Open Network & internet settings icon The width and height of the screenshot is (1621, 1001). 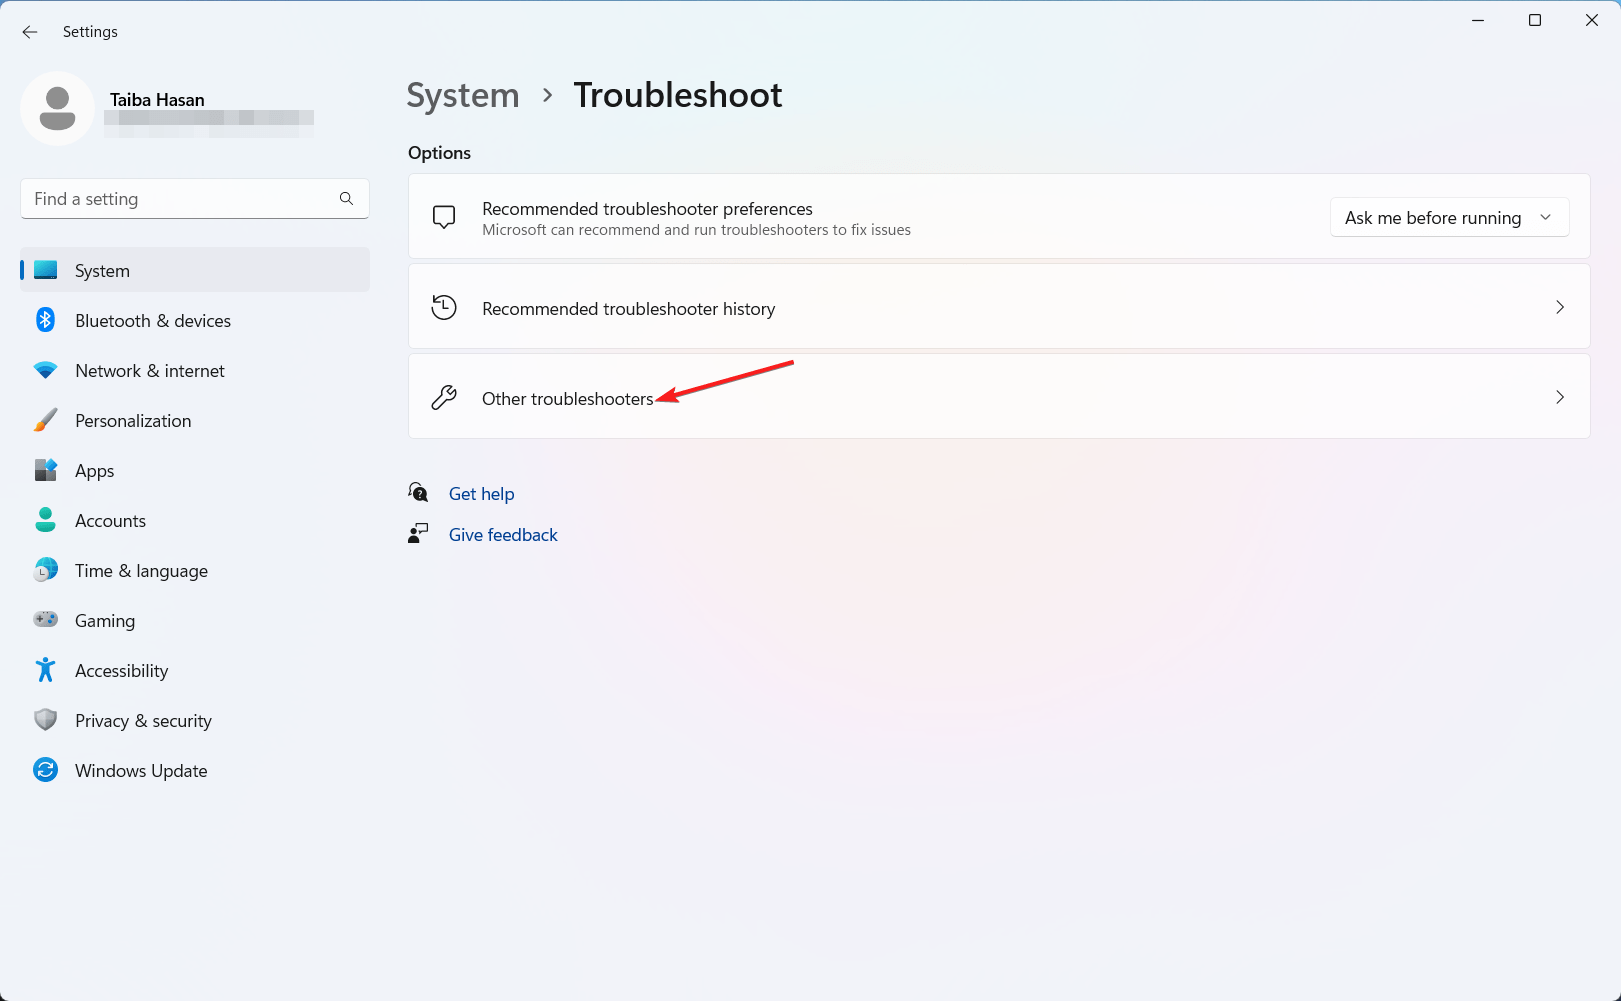(46, 370)
